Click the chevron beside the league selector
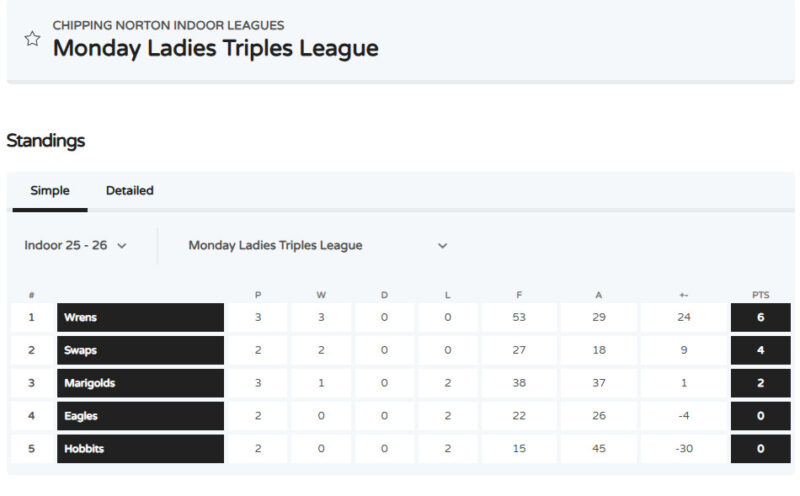The height and width of the screenshot is (496, 800). (x=442, y=246)
